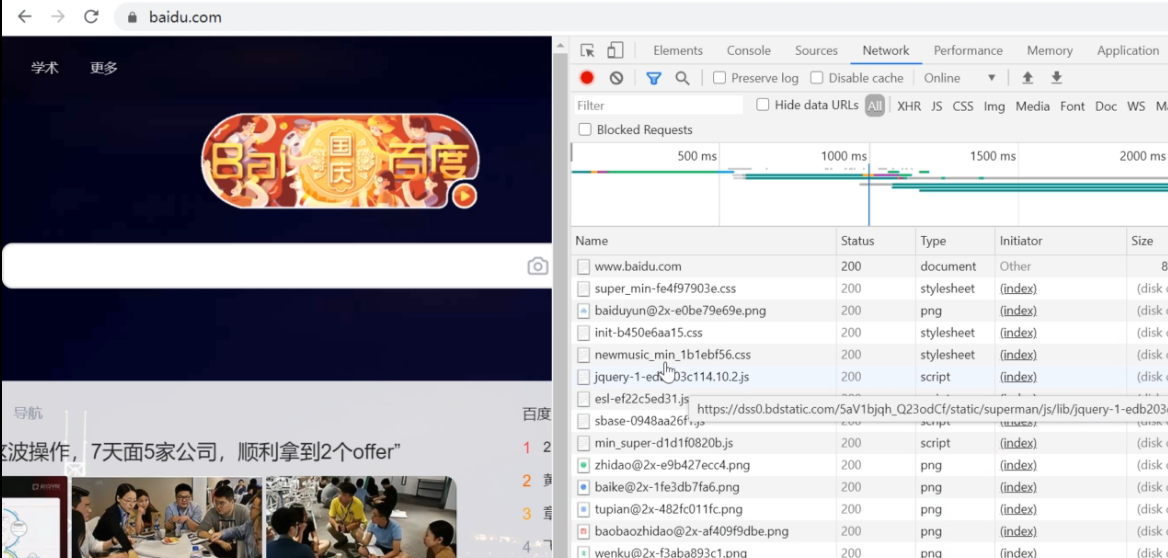Open network search magnifier icon

tap(682, 77)
